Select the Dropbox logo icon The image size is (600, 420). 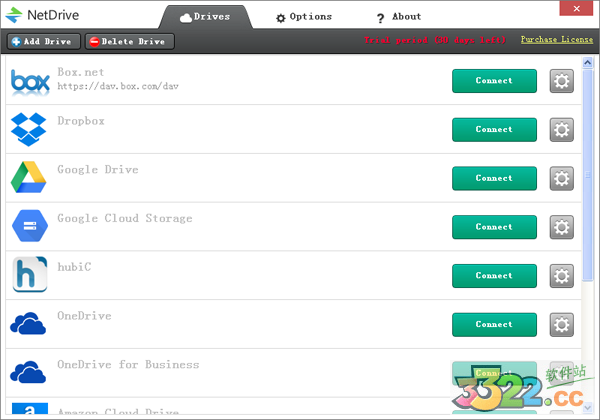click(x=29, y=129)
